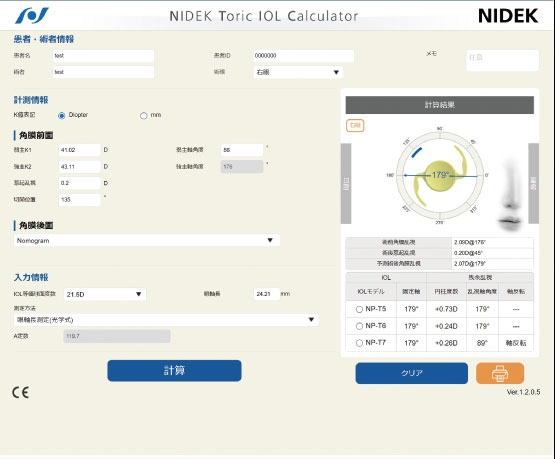This screenshot has width=555, height=459.
Task: Click the 軸反転 axis flip cell for NP-T7
Action: click(x=516, y=343)
